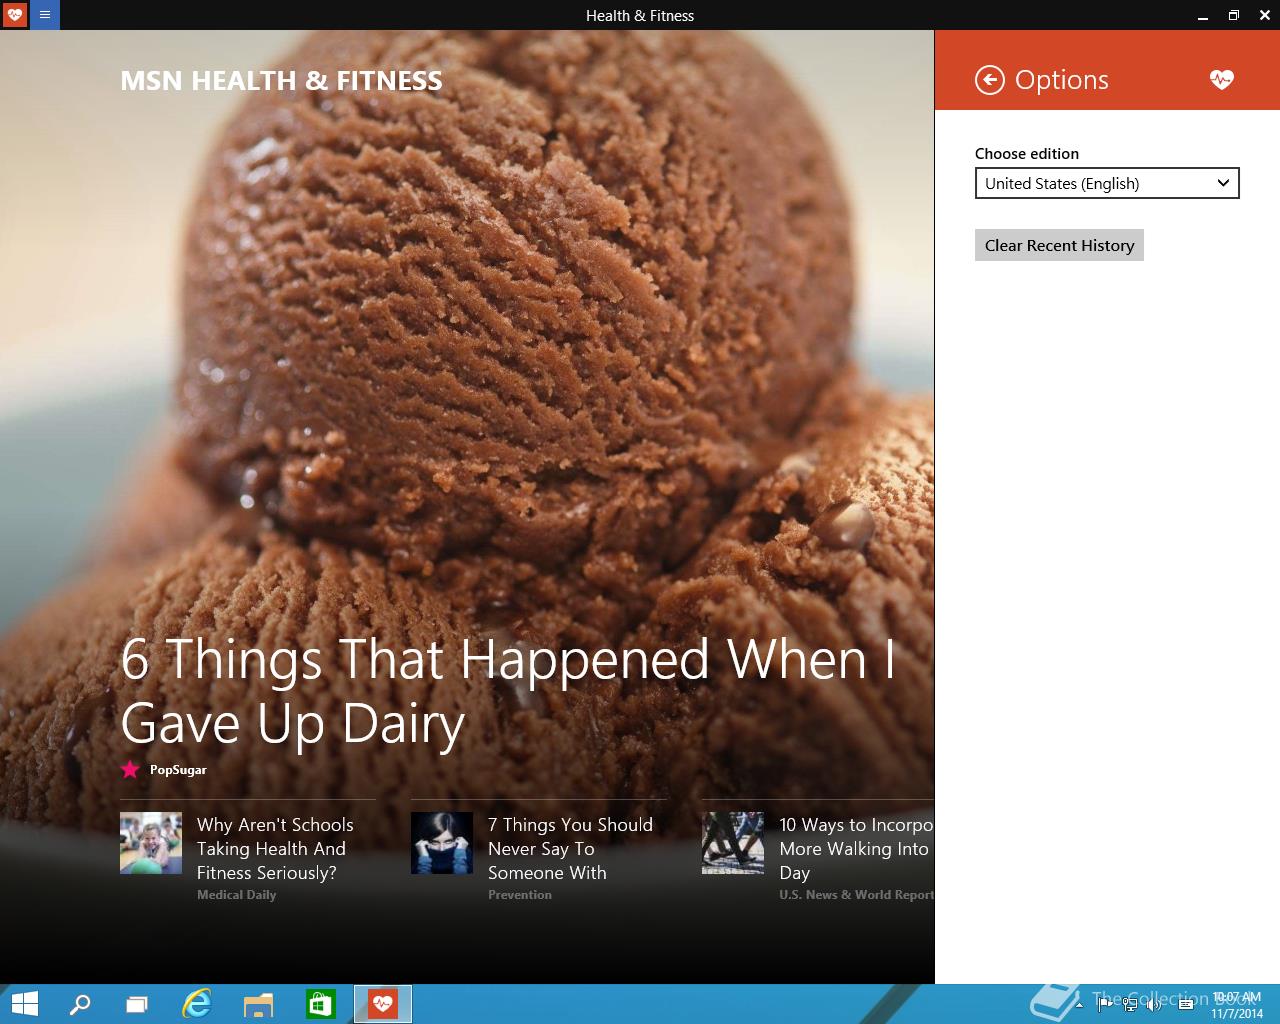Click the Prevention article thumbnail
This screenshot has width=1280, height=1024.
pos(442,843)
